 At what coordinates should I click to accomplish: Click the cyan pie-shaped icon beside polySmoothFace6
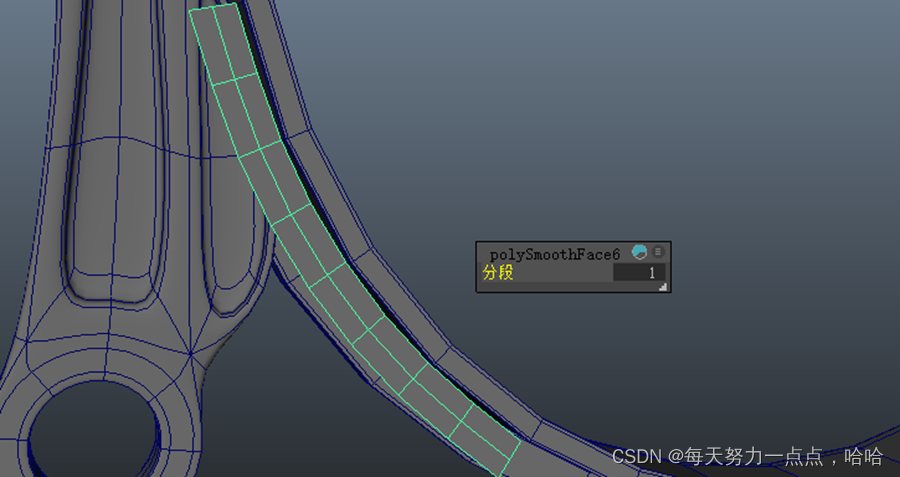[639, 252]
